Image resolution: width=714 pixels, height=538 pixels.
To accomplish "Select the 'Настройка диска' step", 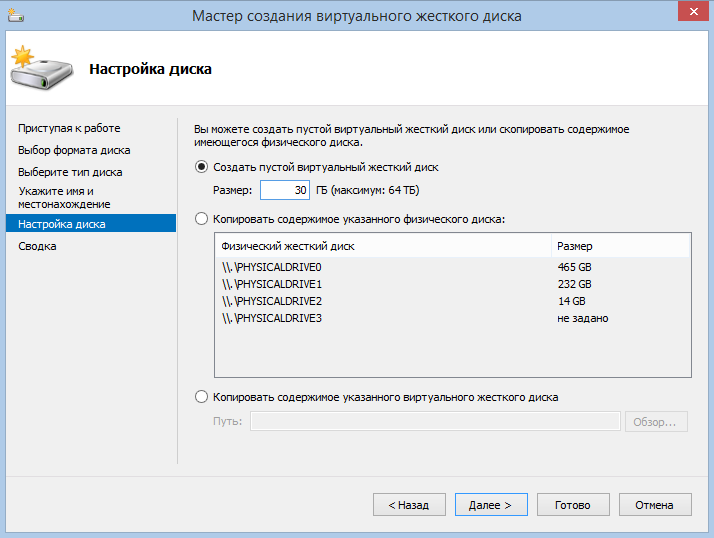I will tap(62, 224).
